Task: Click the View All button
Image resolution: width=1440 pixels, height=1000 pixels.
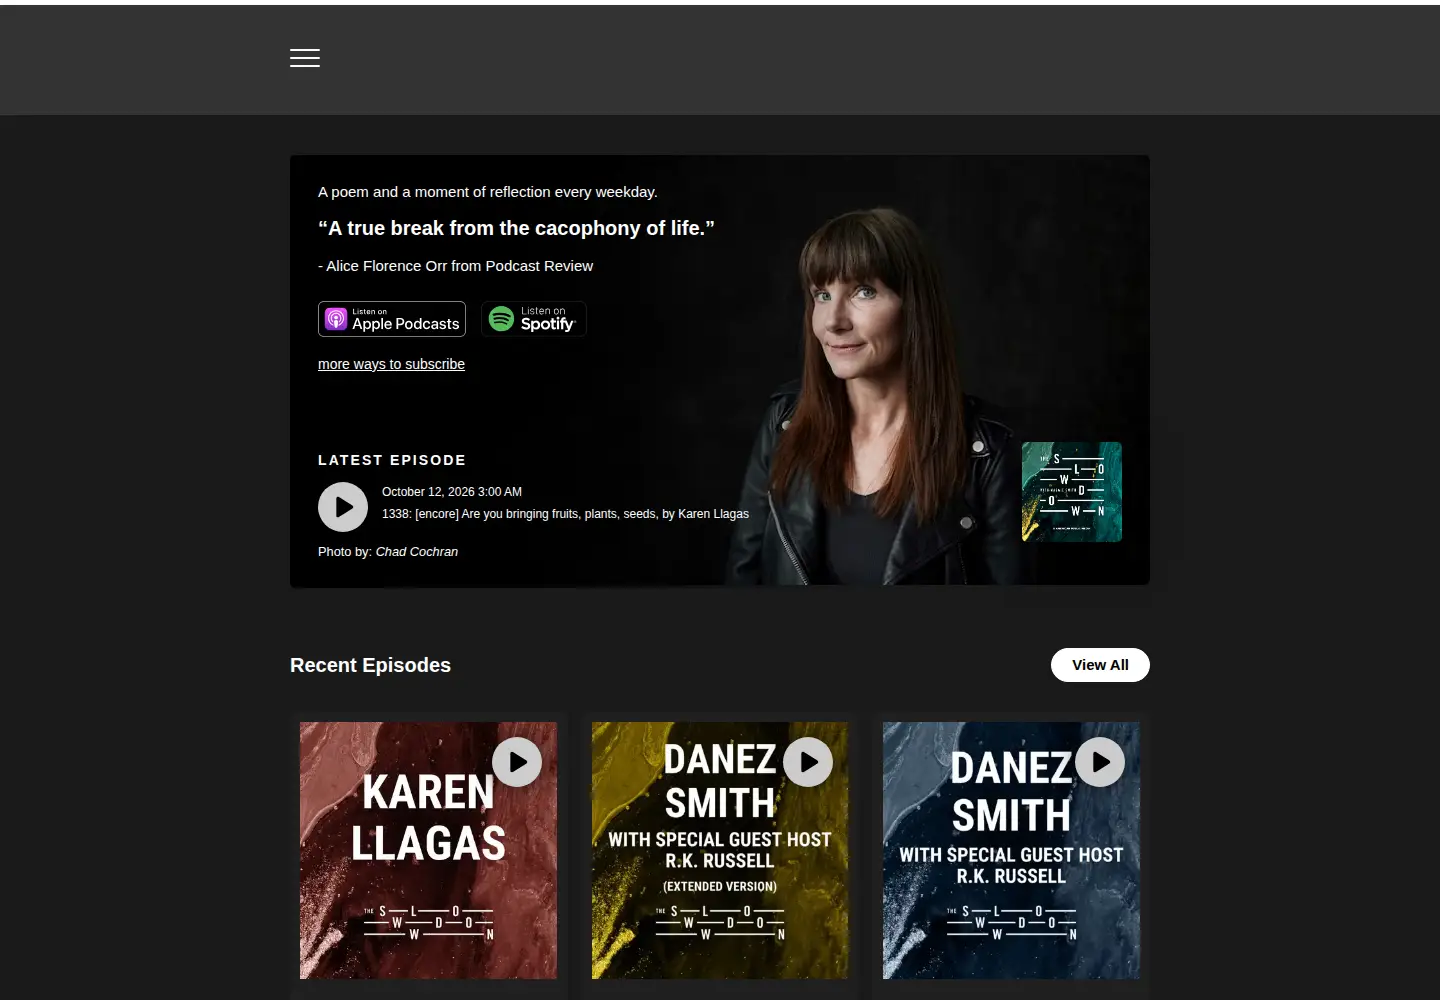Action: click(1100, 665)
